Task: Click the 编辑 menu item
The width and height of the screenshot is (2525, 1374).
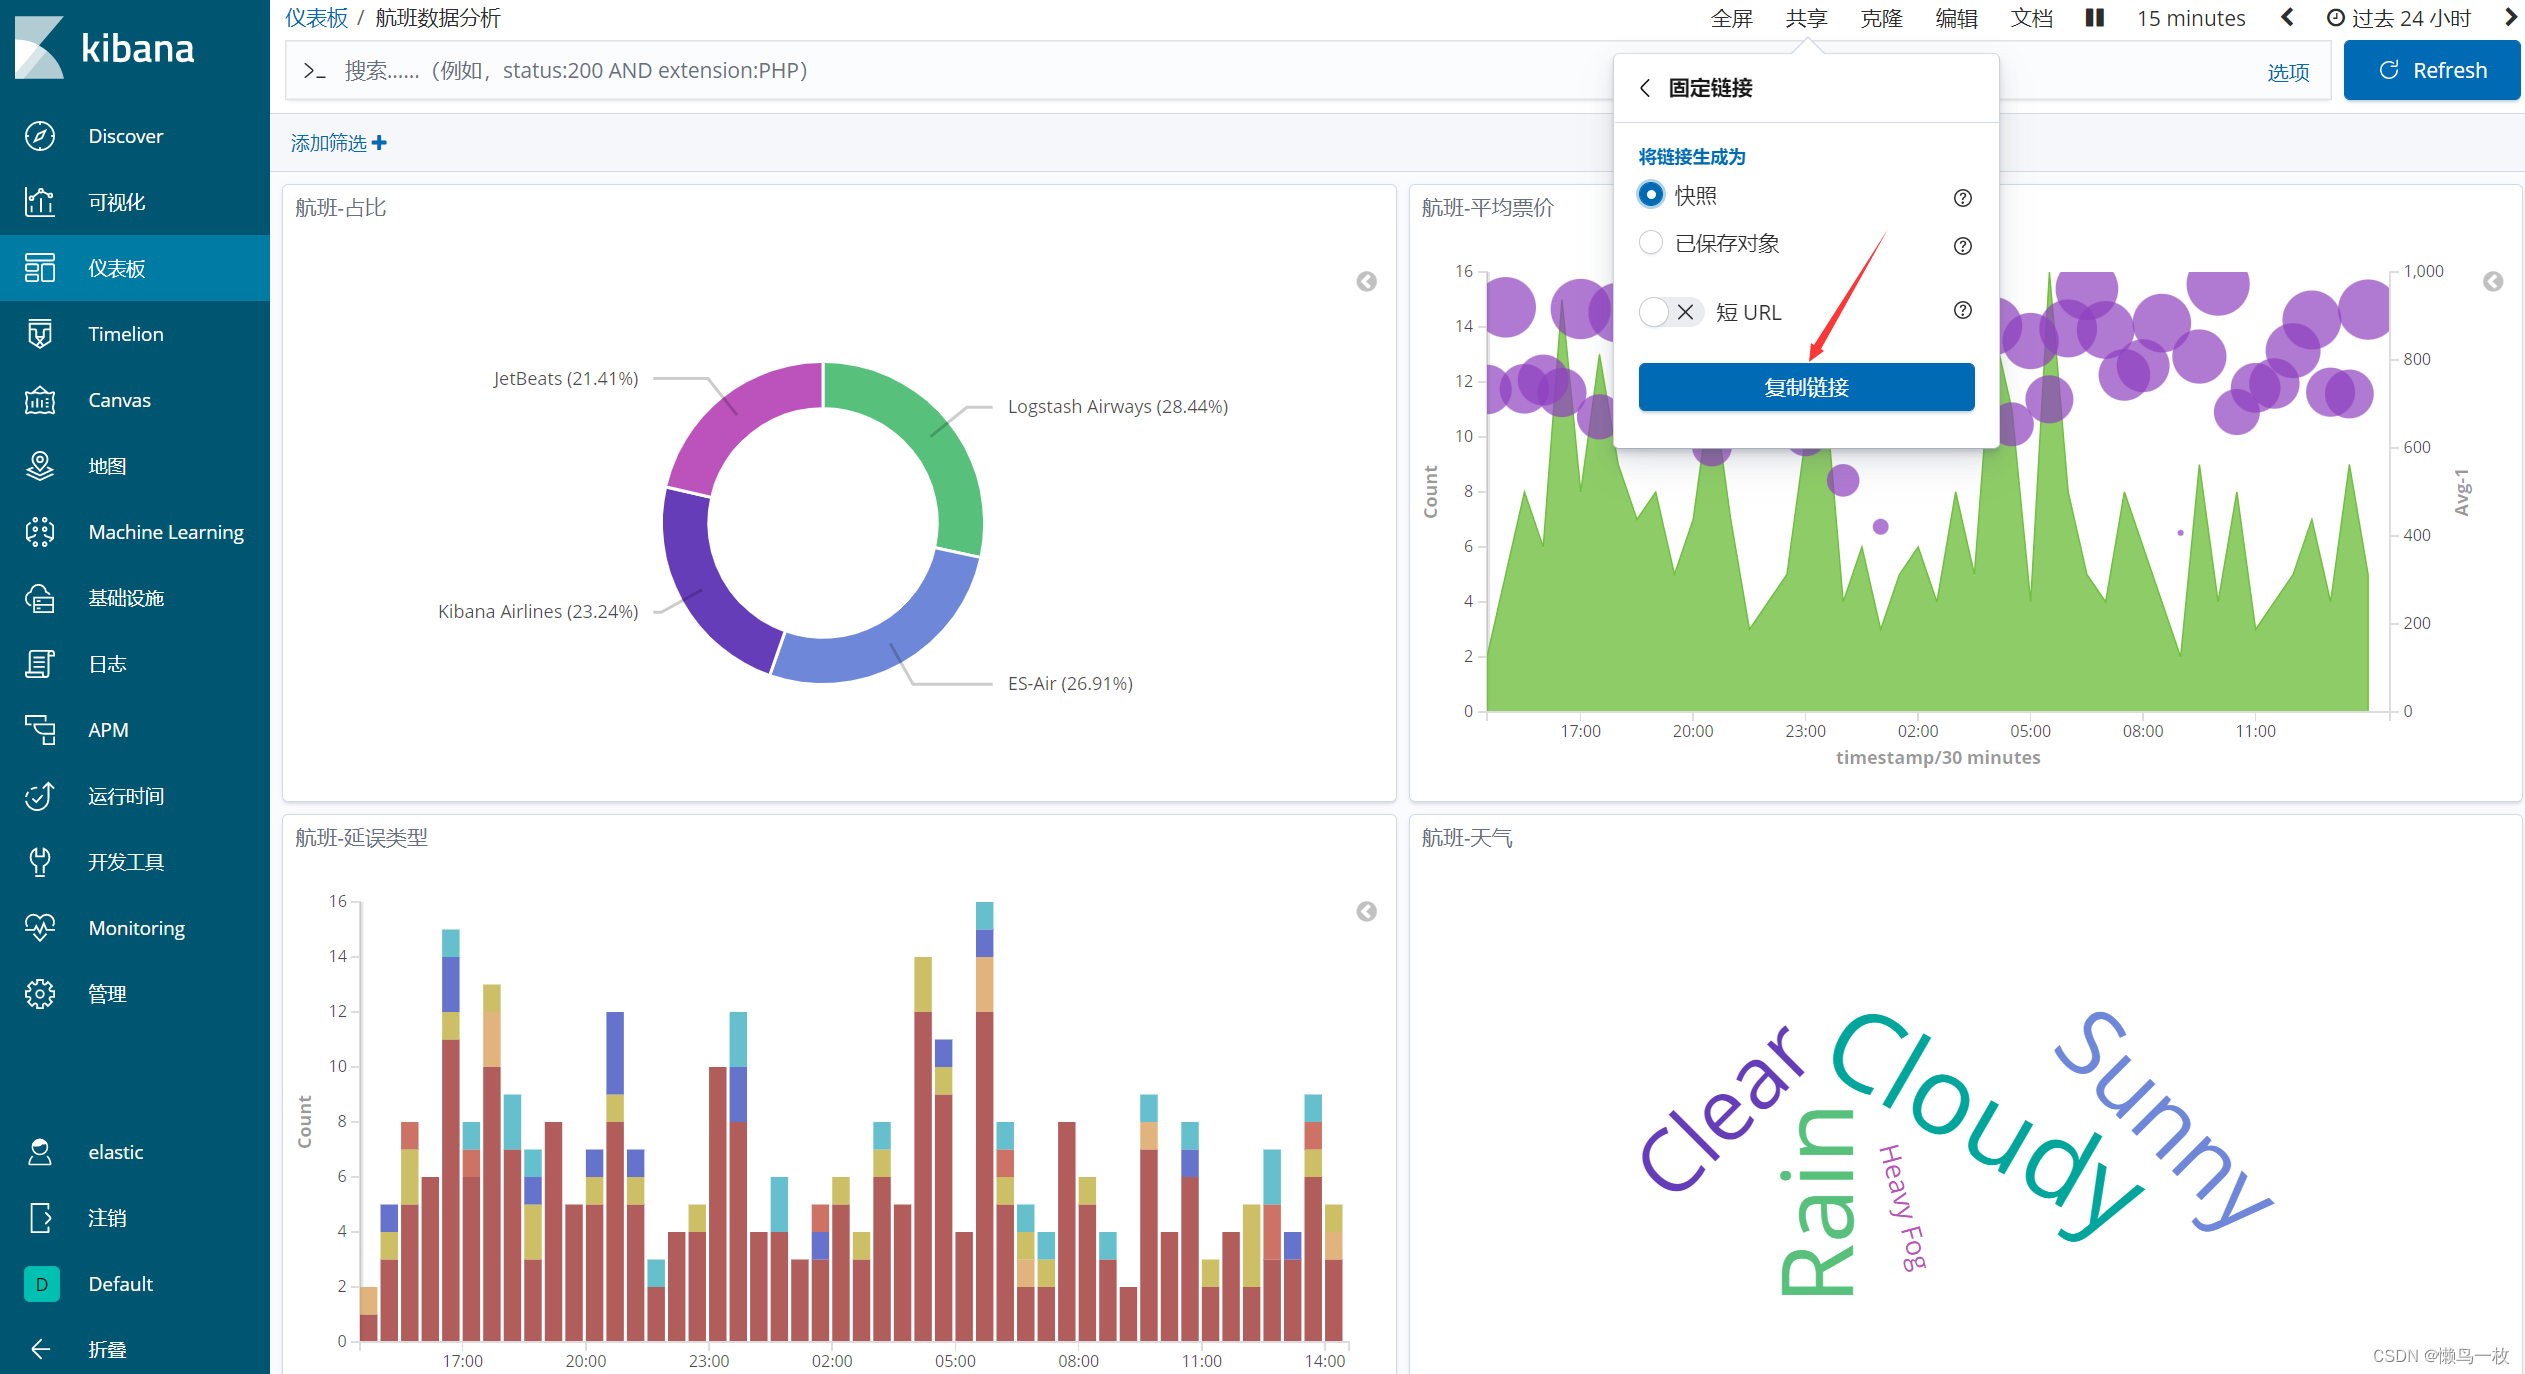Action: [1956, 18]
